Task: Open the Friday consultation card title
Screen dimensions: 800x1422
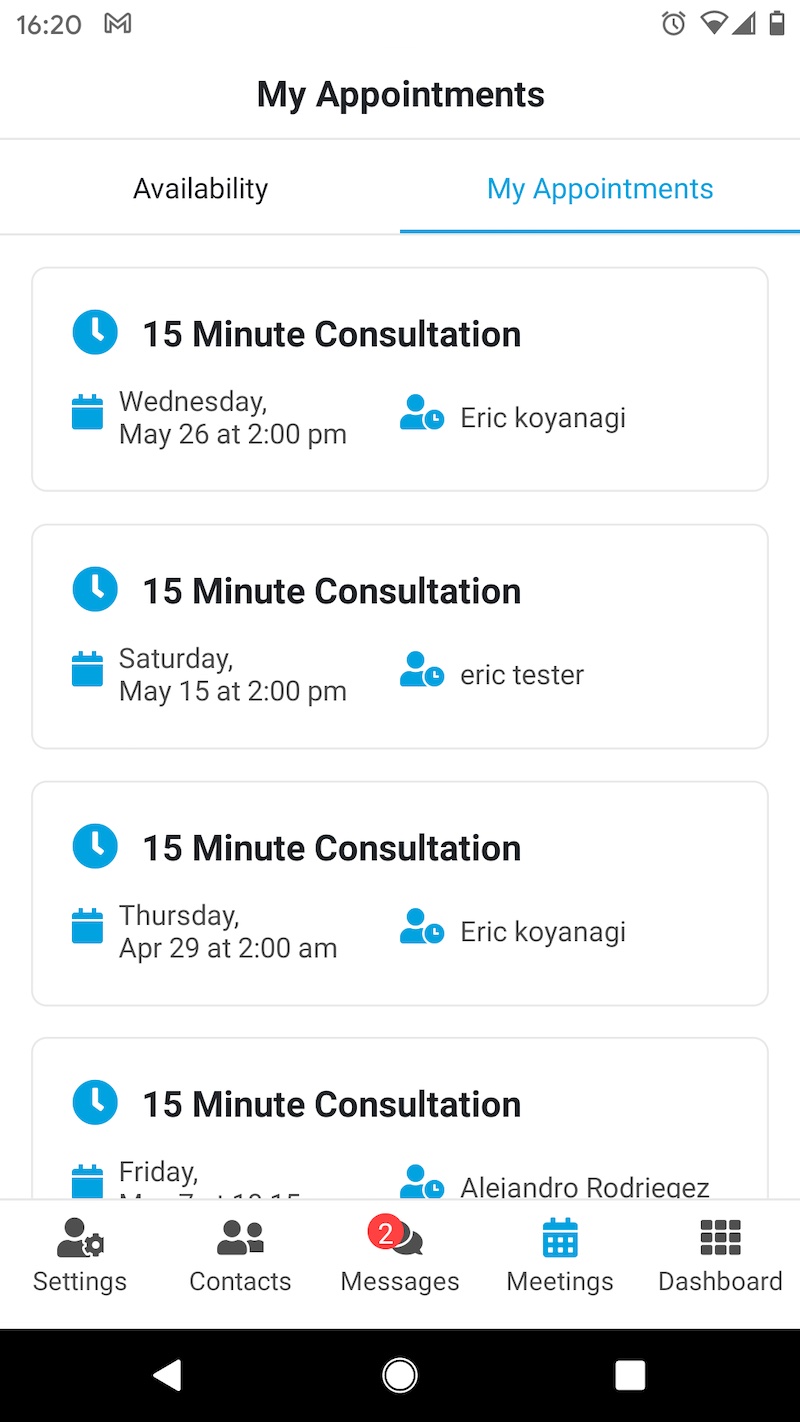Action: click(331, 1105)
